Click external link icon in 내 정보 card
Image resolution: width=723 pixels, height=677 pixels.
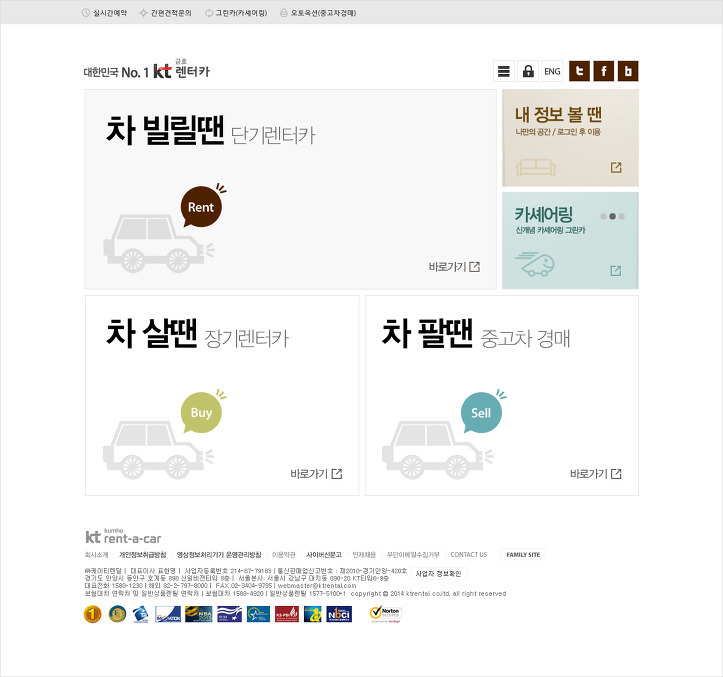click(616, 167)
